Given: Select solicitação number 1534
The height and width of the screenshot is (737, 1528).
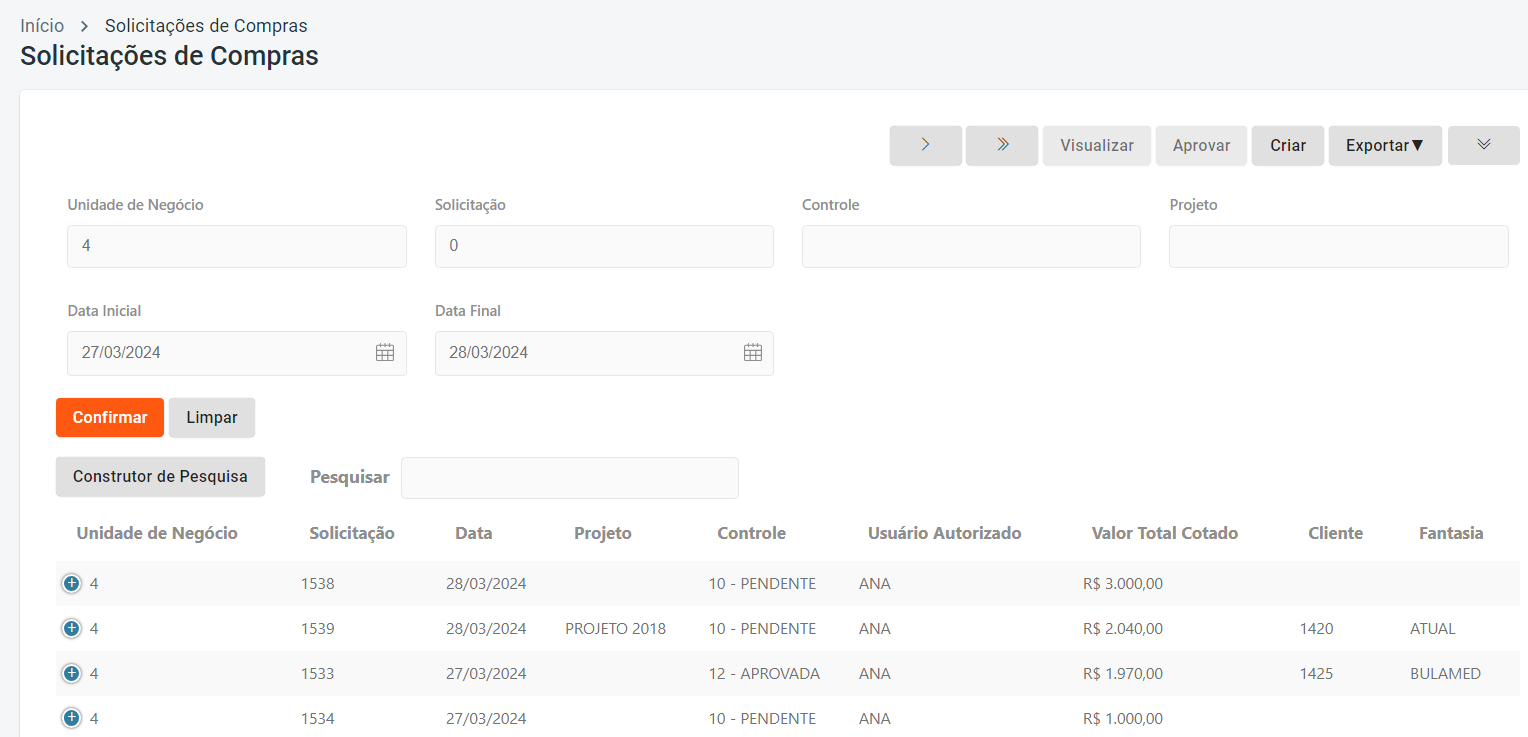Looking at the screenshot, I should pyautogui.click(x=318, y=719).
